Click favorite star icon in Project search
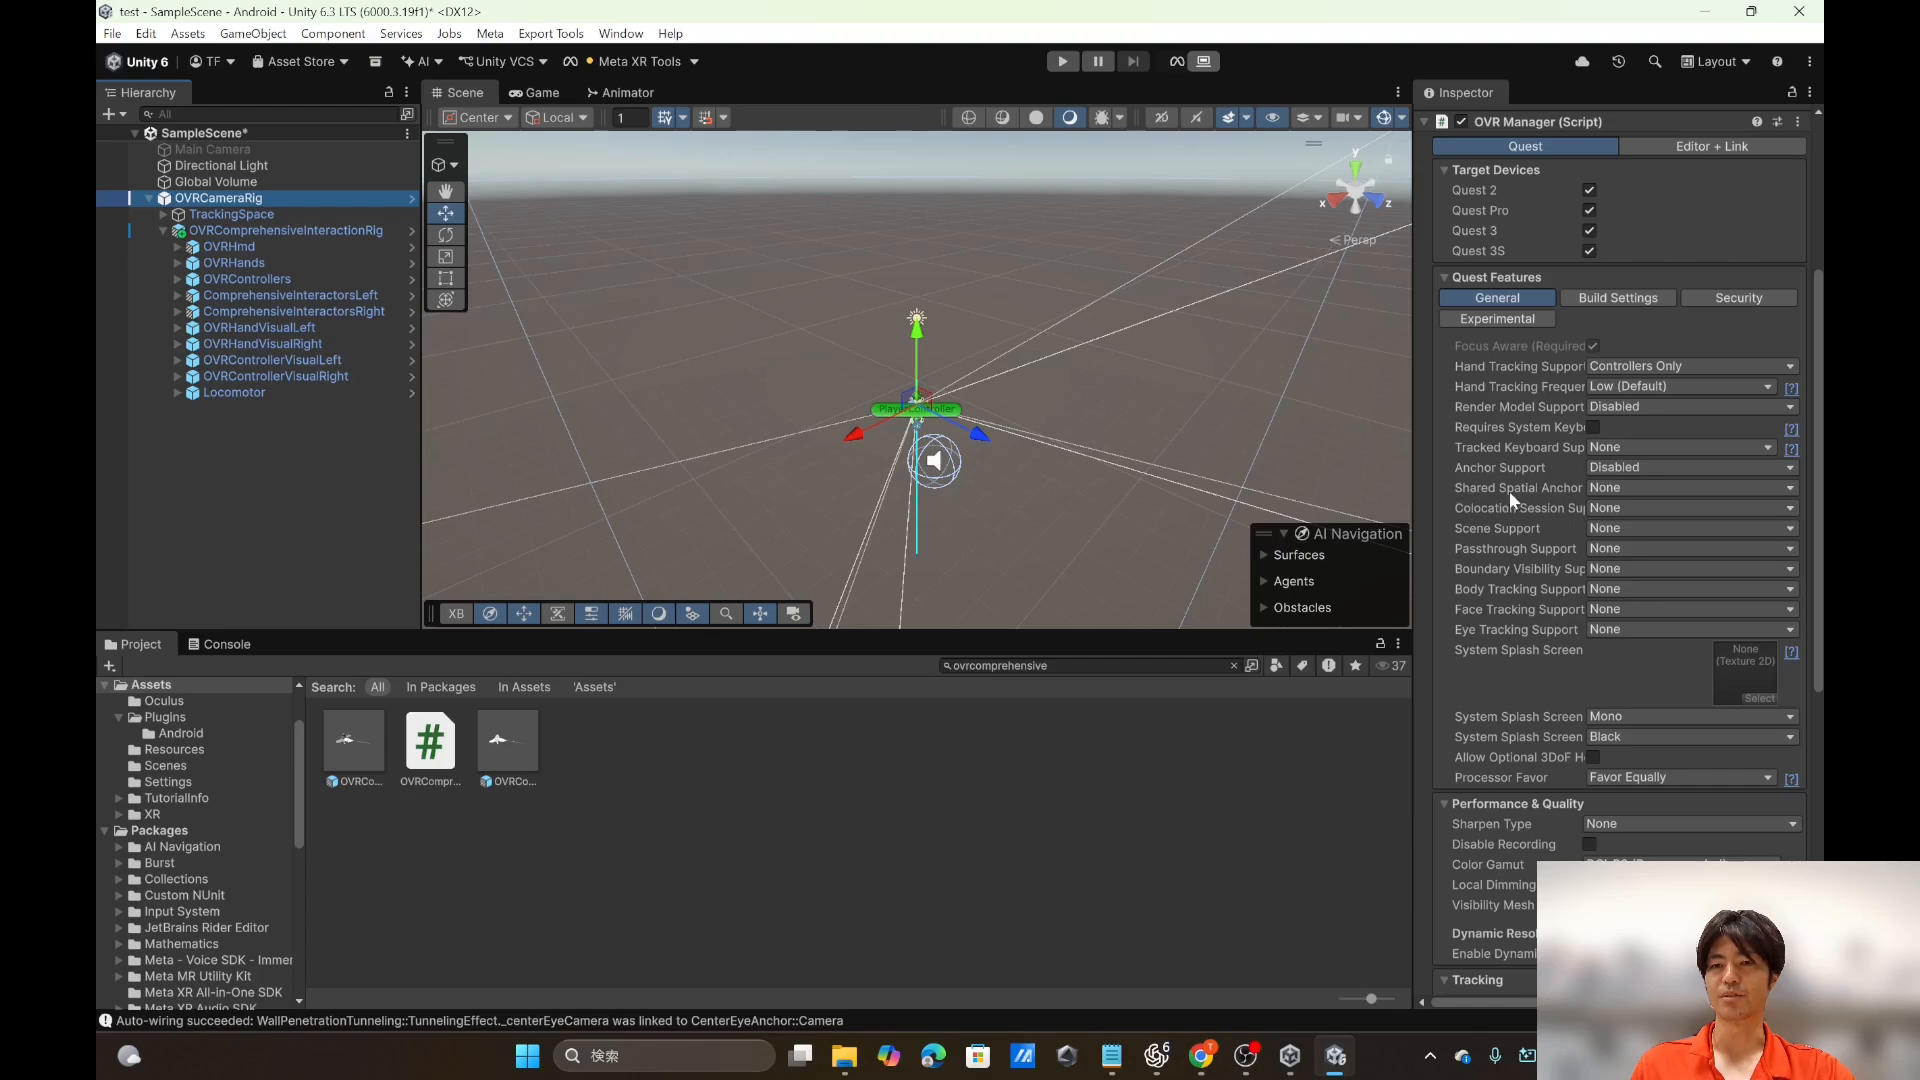Screen dimensions: 1920x1080 coord(1355,666)
